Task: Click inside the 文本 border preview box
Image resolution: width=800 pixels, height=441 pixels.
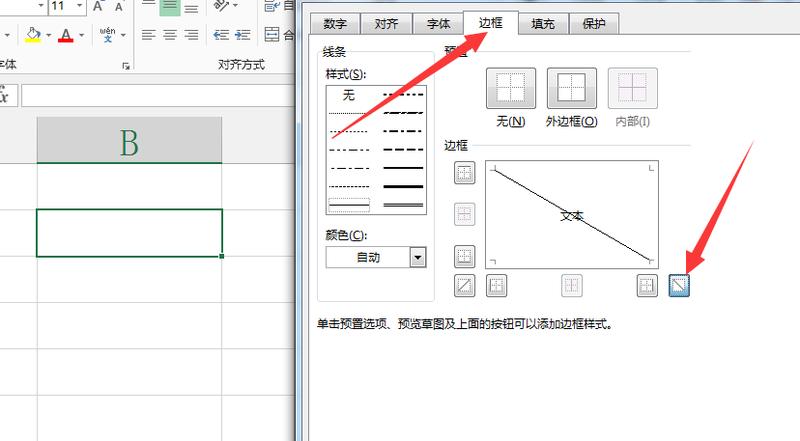Action: [x=571, y=215]
